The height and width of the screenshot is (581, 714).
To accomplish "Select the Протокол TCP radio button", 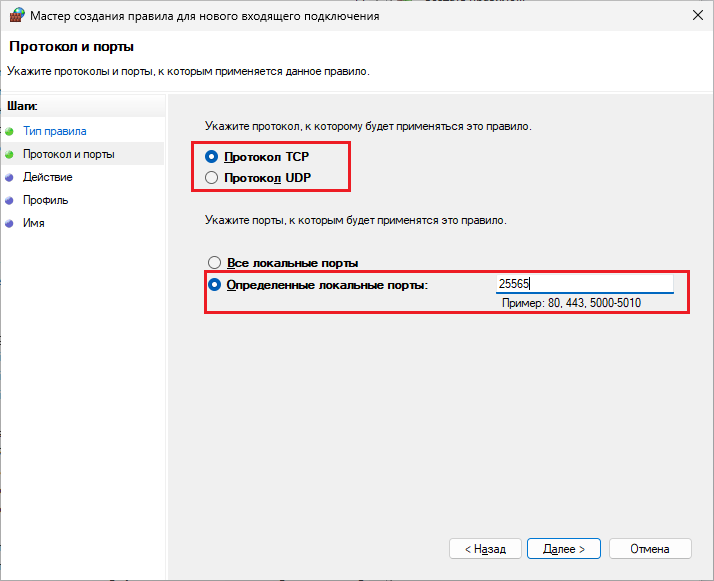I will pos(211,157).
